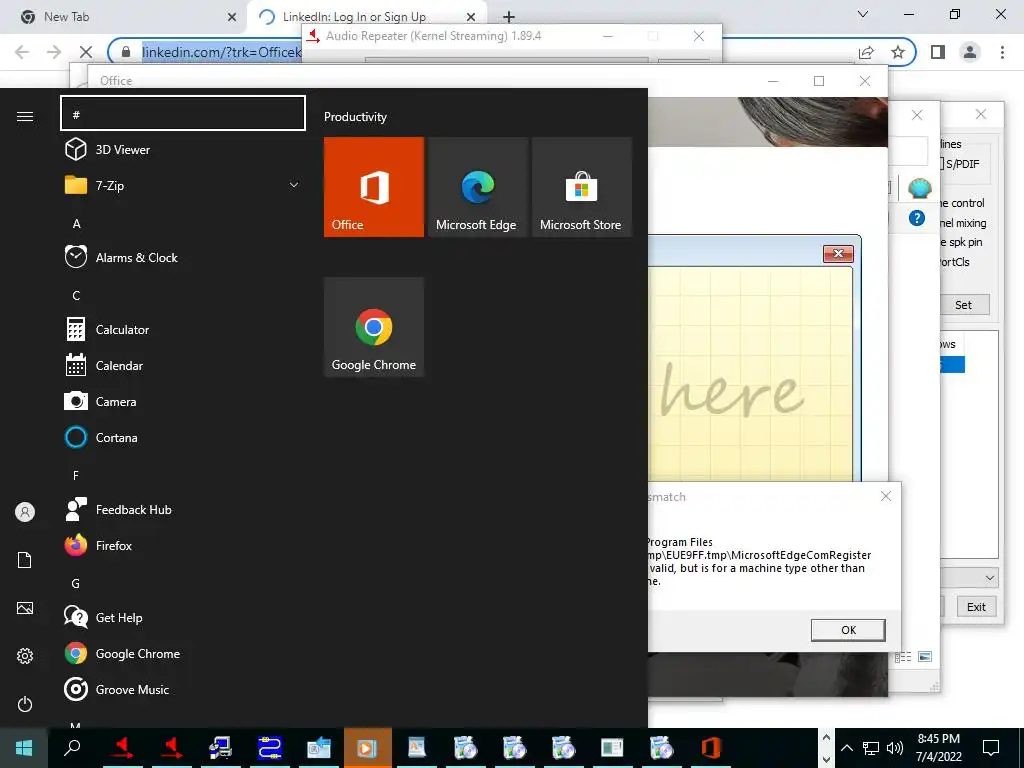Viewport: 1024px width, 768px height.
Task: Open the user account icon in Start
Action: click(x=25, y=512)
